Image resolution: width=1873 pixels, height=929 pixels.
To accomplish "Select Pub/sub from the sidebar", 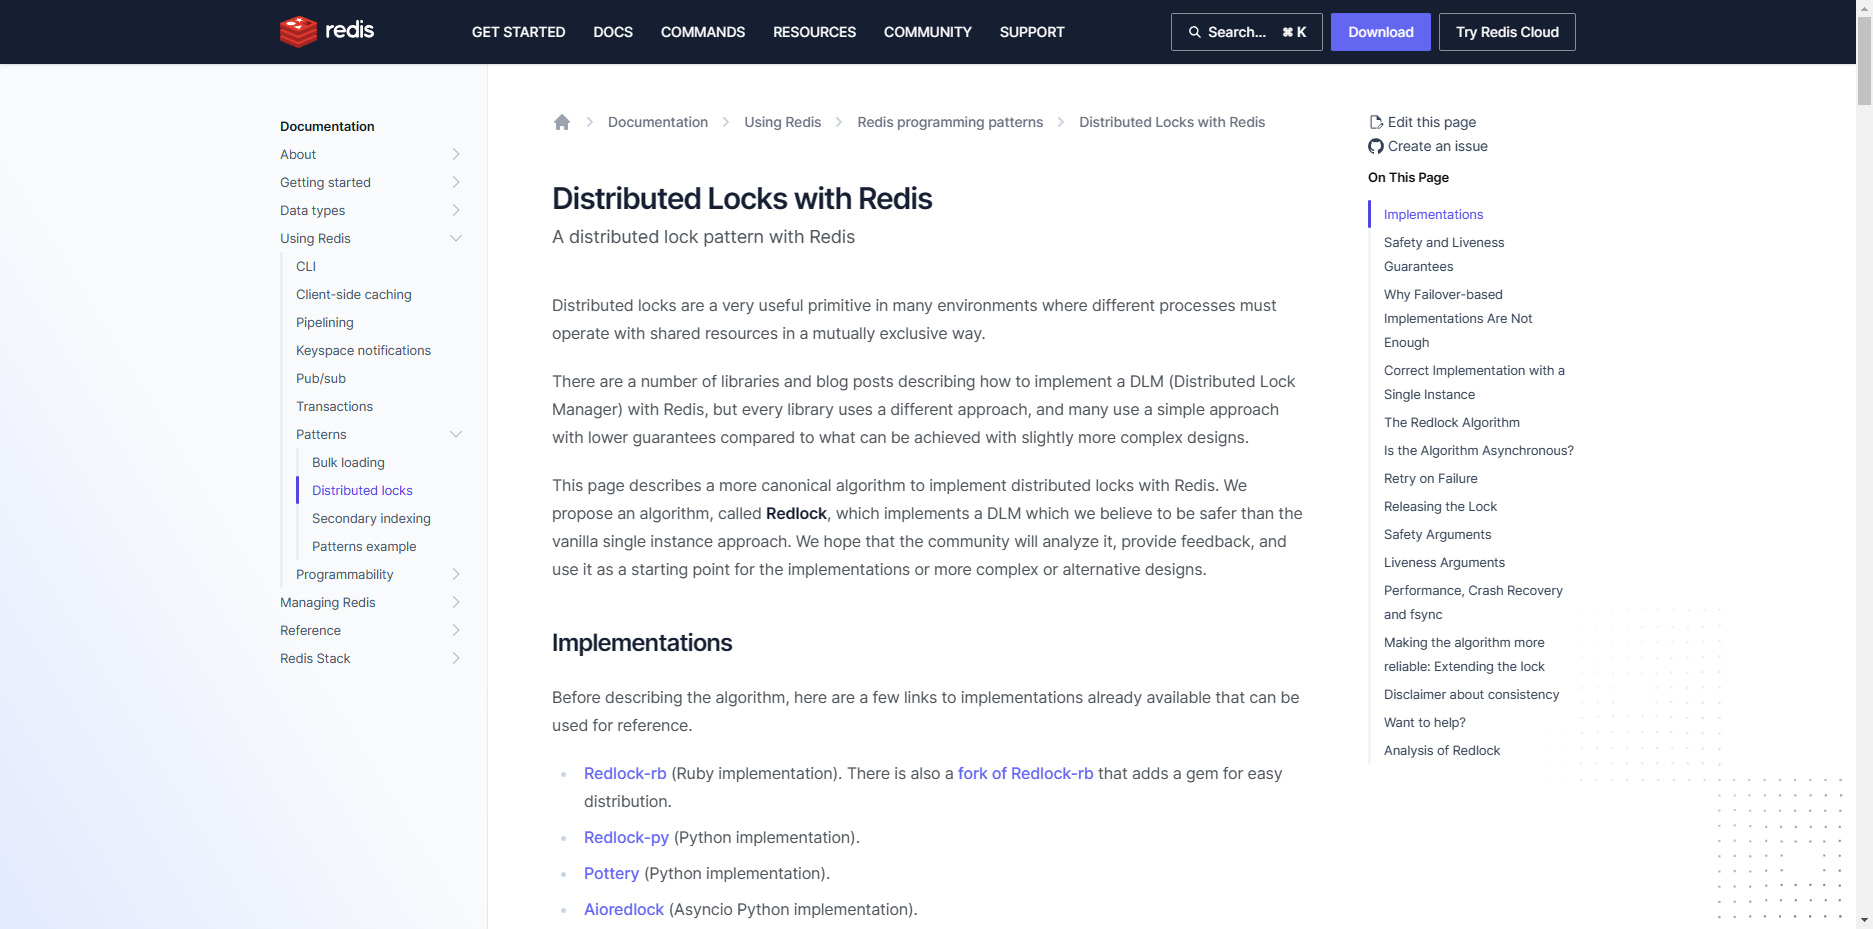I will pyautogui.click(x=320, y=378).
